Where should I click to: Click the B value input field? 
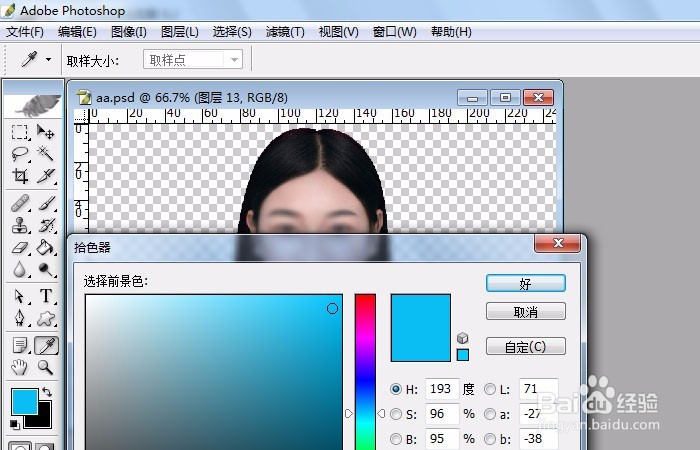442,439
